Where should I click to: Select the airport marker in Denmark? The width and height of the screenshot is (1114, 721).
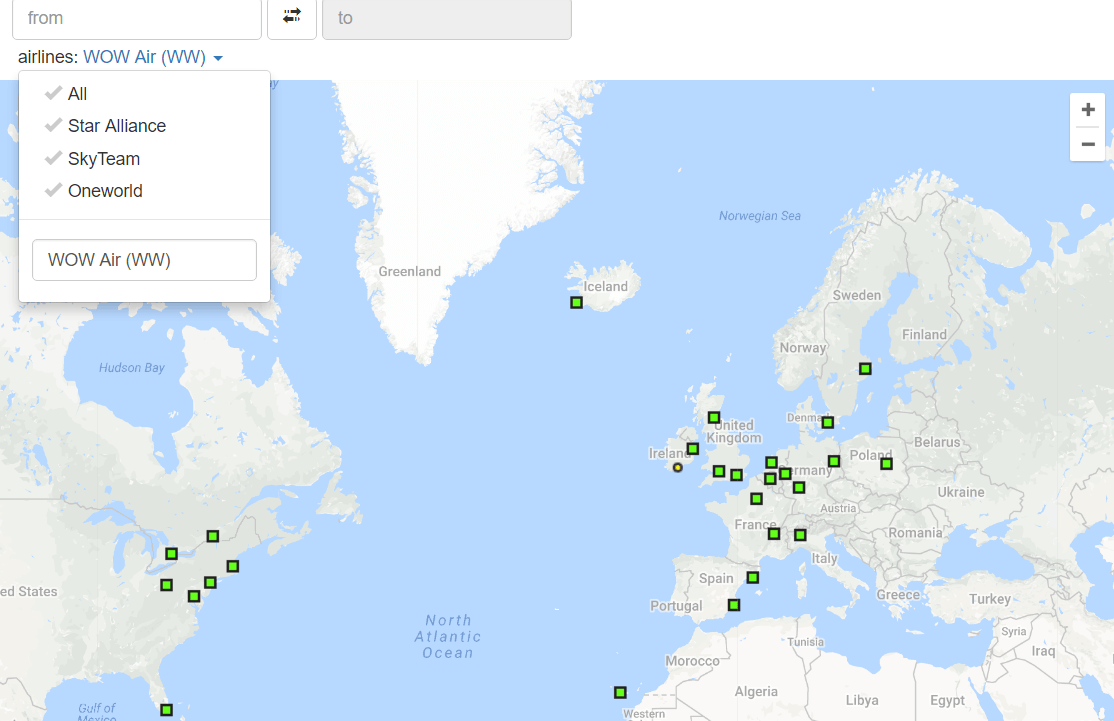coord(828,423)
